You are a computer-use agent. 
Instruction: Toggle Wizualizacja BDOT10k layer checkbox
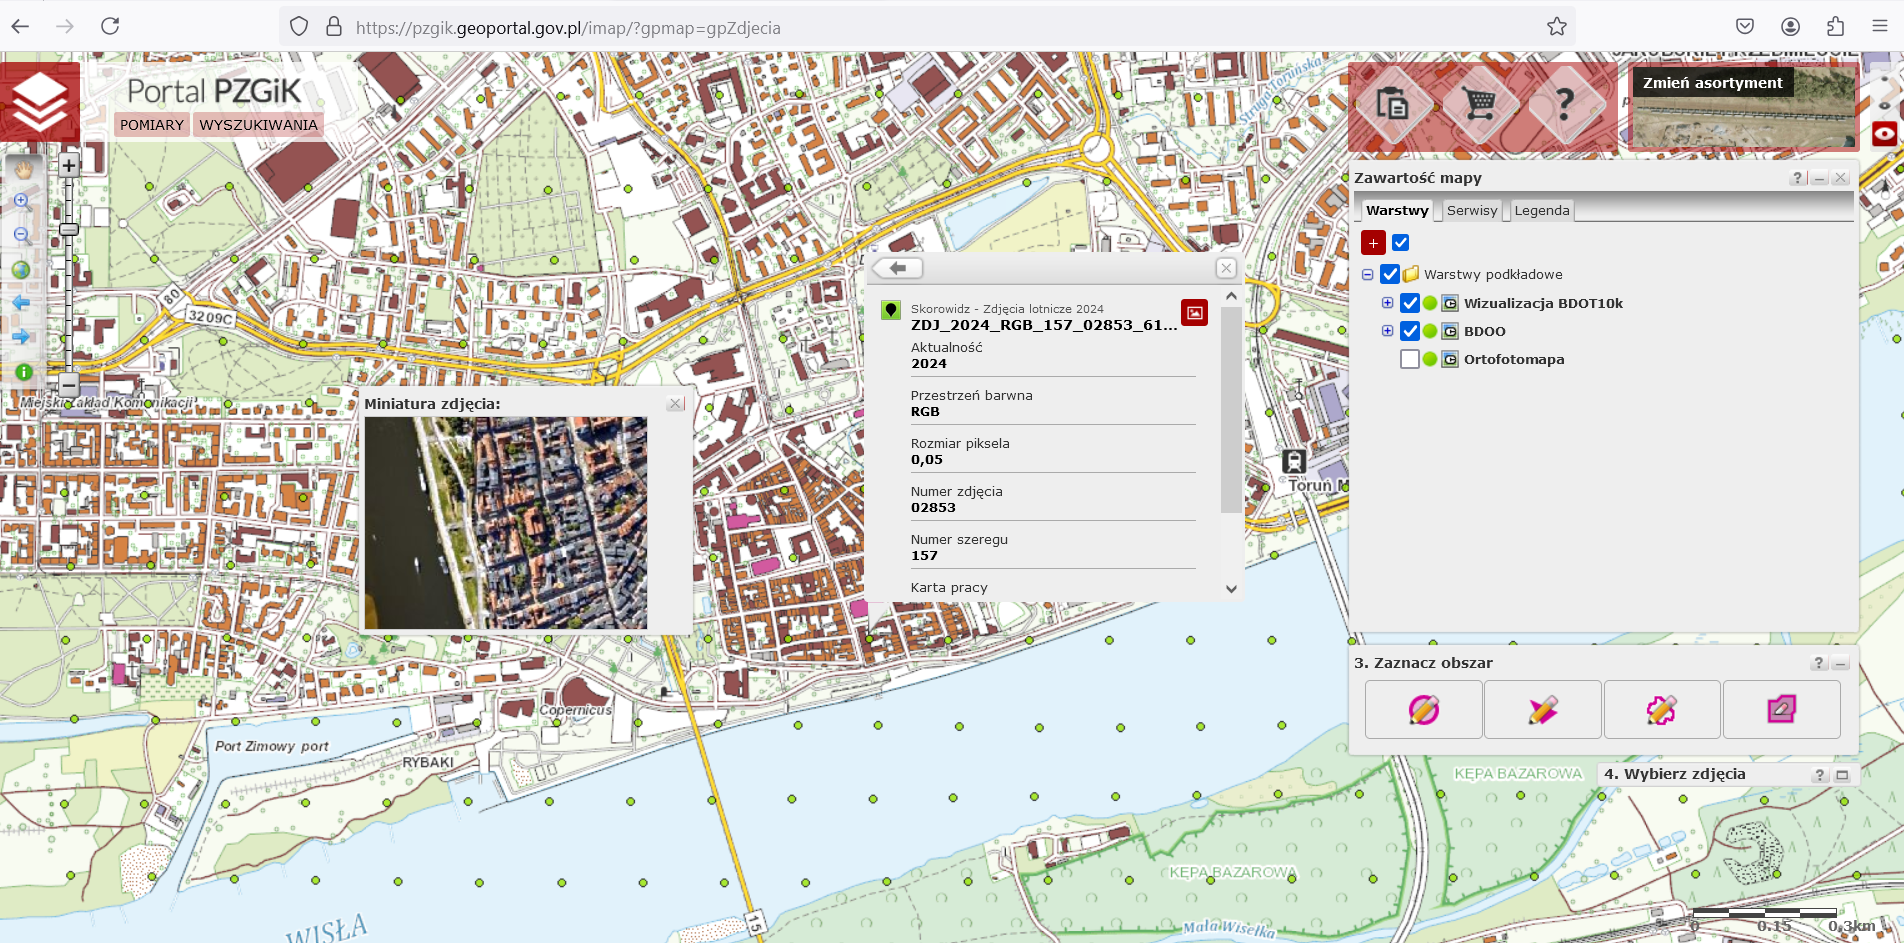point(1410,303)
